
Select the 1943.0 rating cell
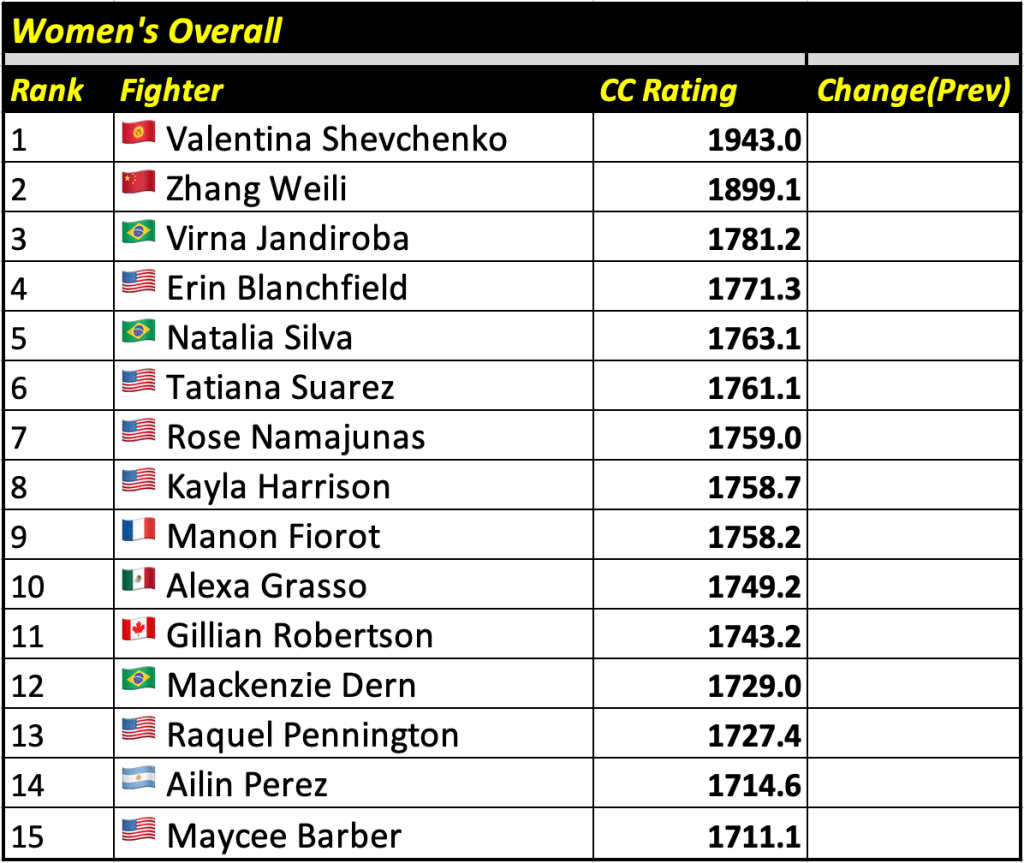point(754,139)
